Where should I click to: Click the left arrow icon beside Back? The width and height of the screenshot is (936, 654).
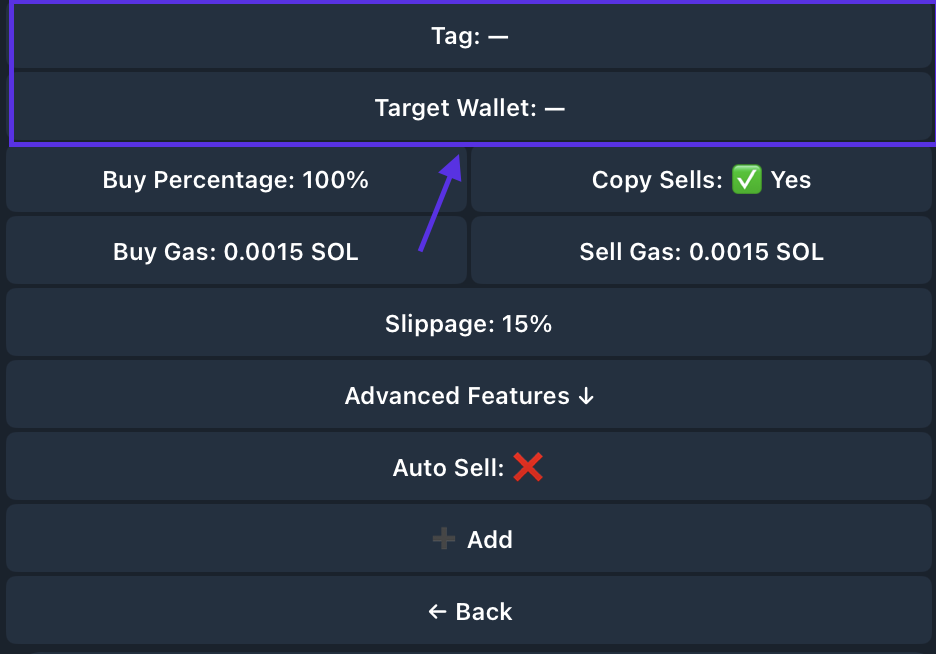point(437,612)
